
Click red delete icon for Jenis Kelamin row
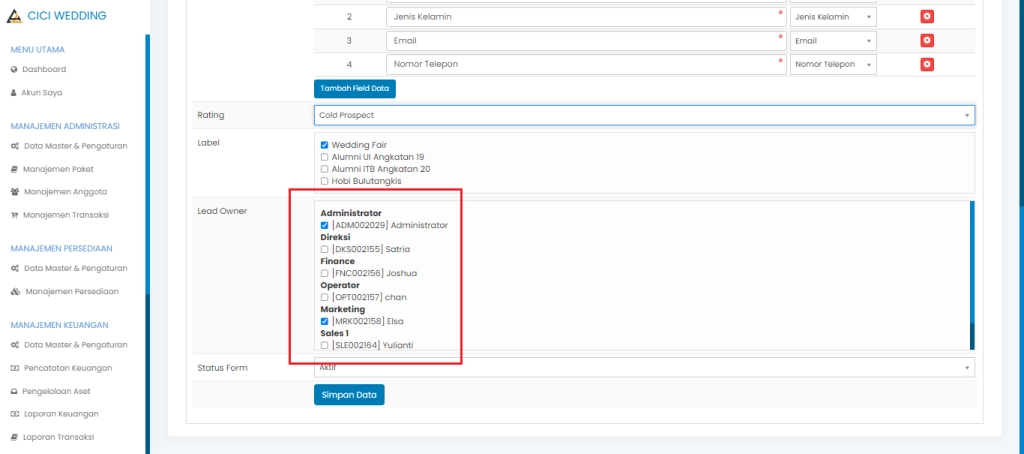927,17
